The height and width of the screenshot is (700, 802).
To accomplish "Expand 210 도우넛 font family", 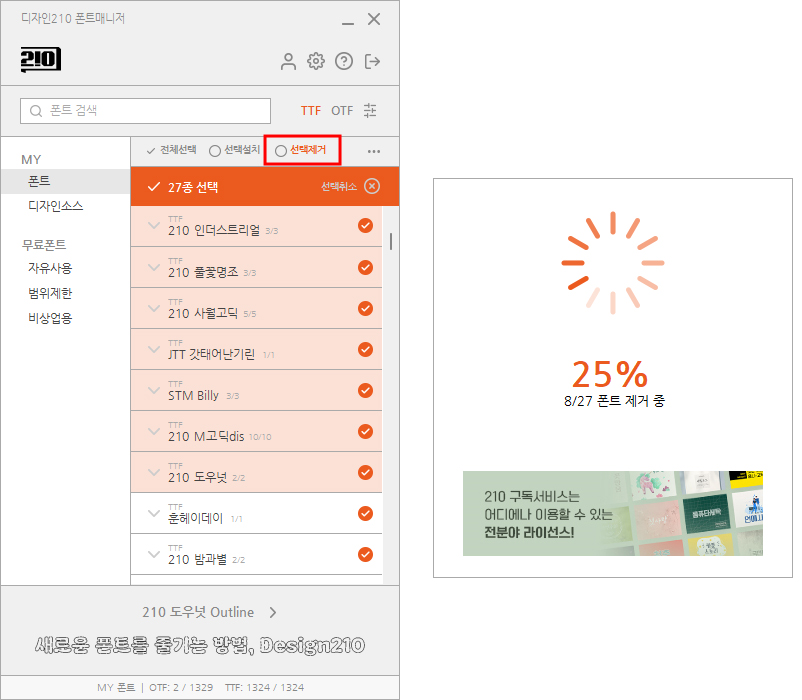I will (153, 472).
